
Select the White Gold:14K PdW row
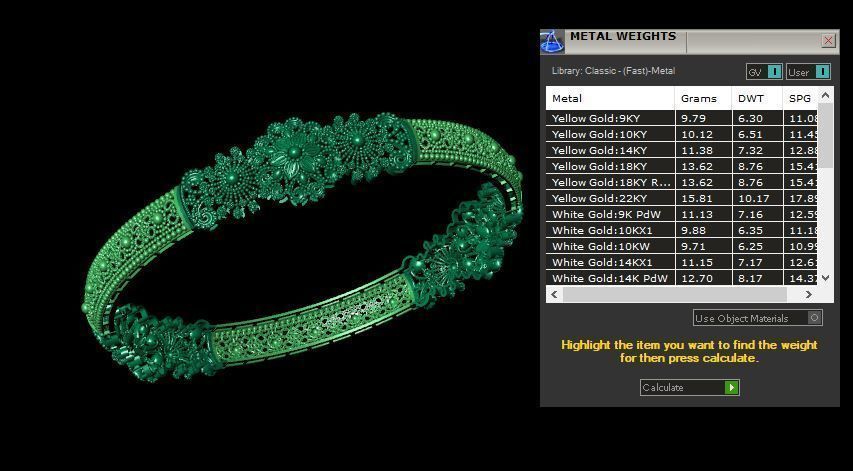tap(682, 278)
